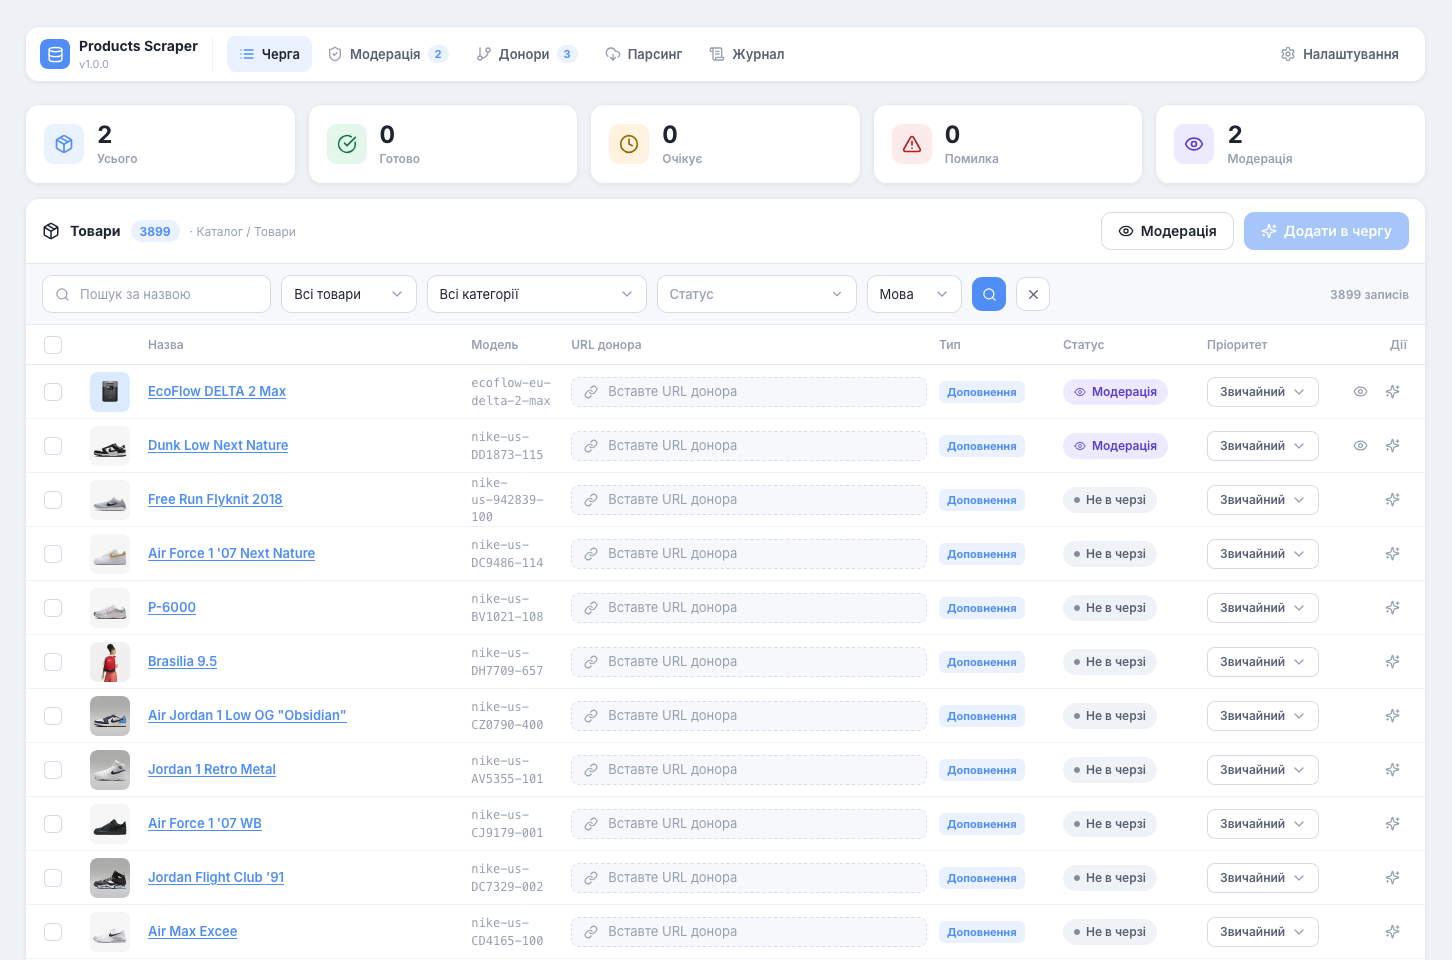
Task: Check the Free Run Flyknit 2018 row checkbox
Action: [53, 500]
